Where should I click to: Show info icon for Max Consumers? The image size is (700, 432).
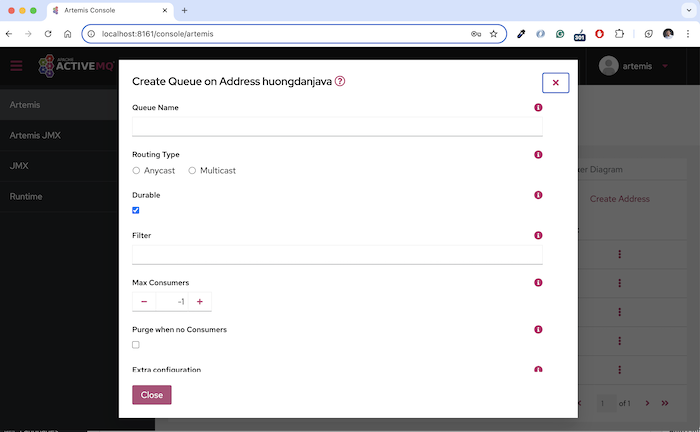click(538, 282)
